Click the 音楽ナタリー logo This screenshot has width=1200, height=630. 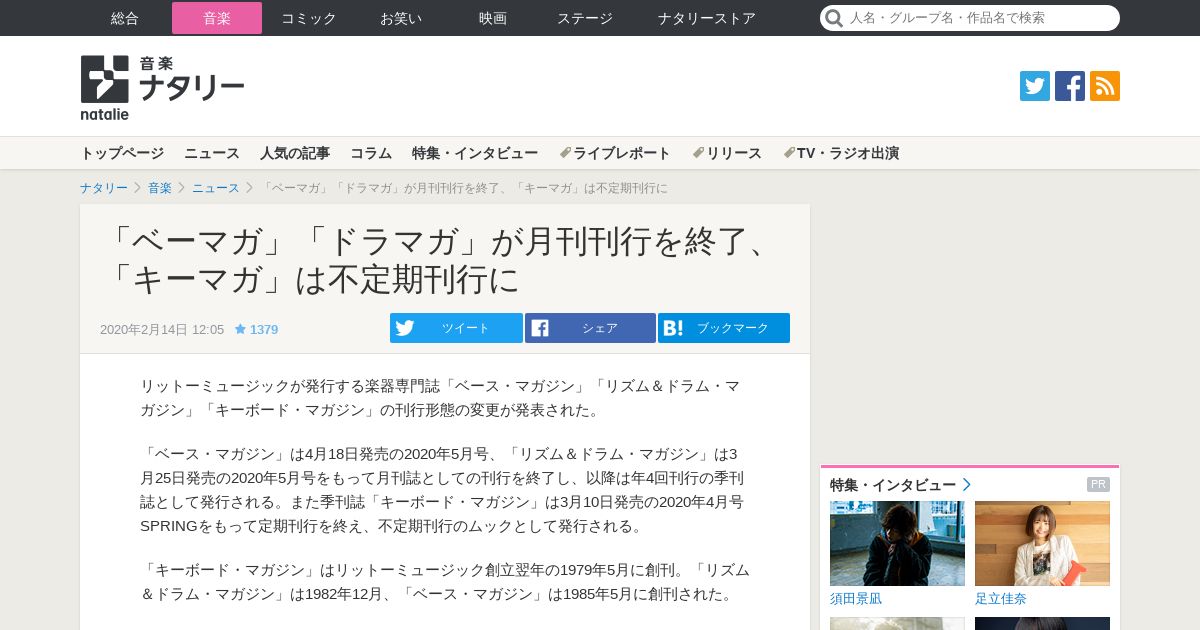163,88
